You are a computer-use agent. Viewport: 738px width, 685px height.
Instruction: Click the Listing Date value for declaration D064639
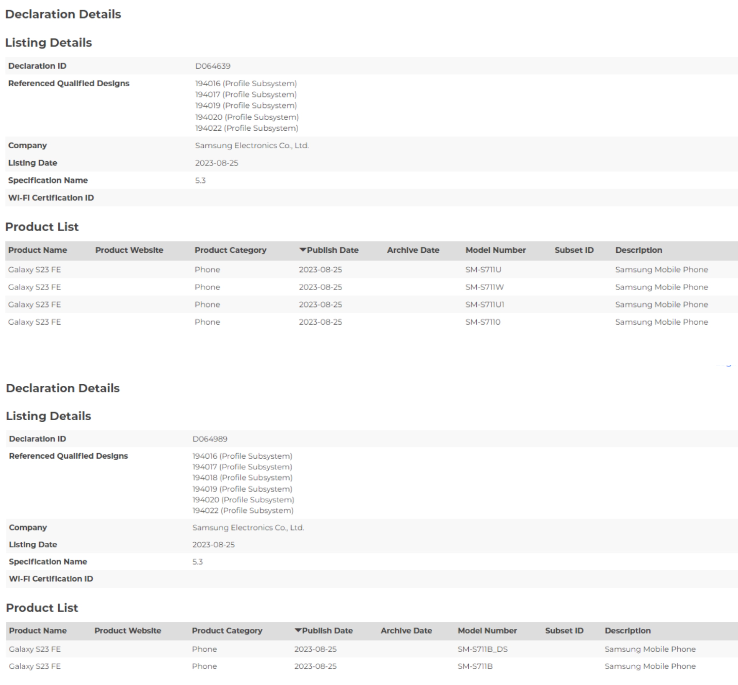[x=217, y=163]
